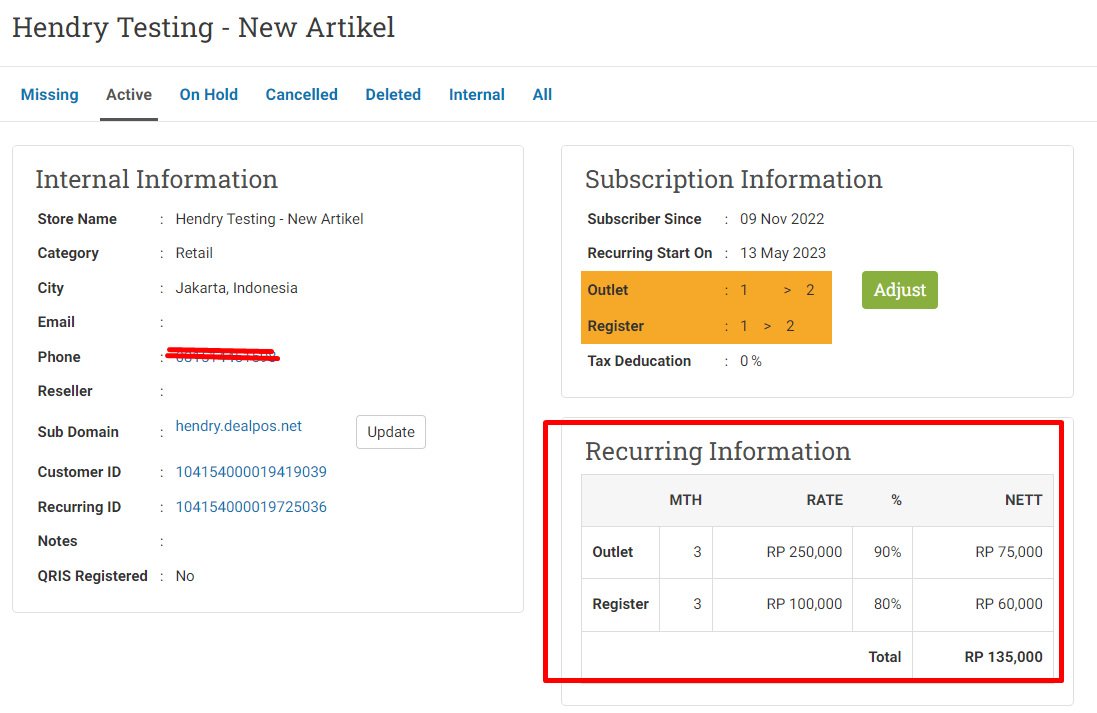1097x713 pixels.
Task: Click the Sub Domain field label
Action: (78, 432)
